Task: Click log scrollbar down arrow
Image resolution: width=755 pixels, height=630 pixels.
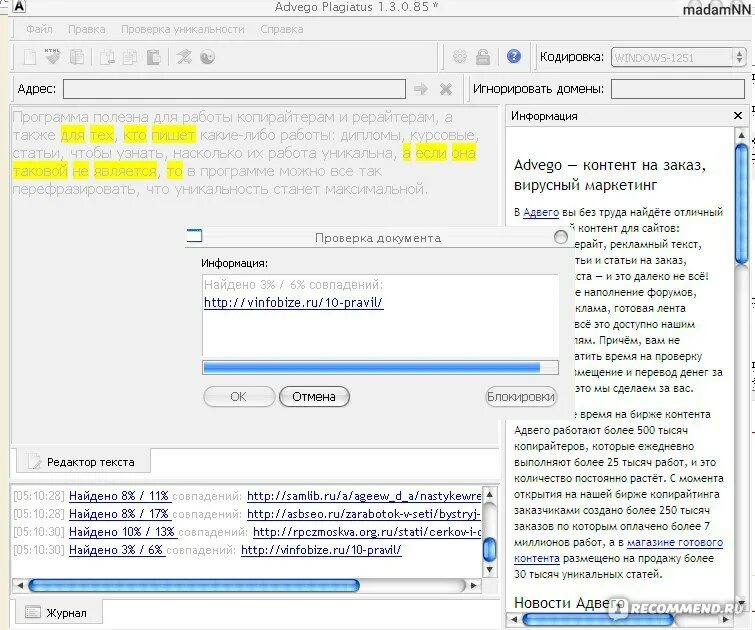Action: pos(489,570)
